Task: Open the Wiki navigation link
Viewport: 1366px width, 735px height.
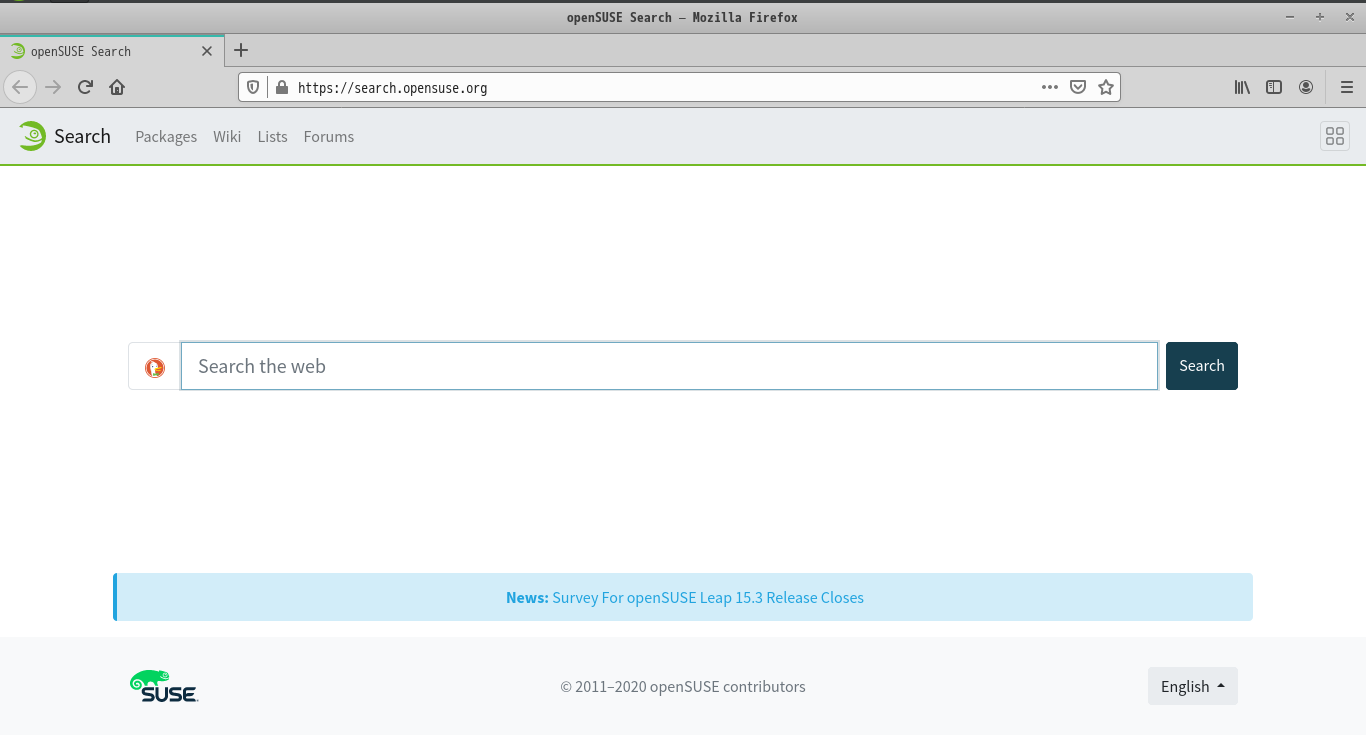Action: pyautogui.click(x=227, y=137)
